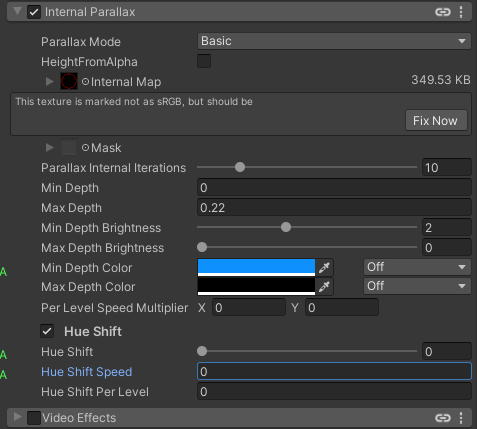Viewport: 477px width, 429px height.
Task: Open the Video Effects three-dot menu
Action: tap(461, 418)
